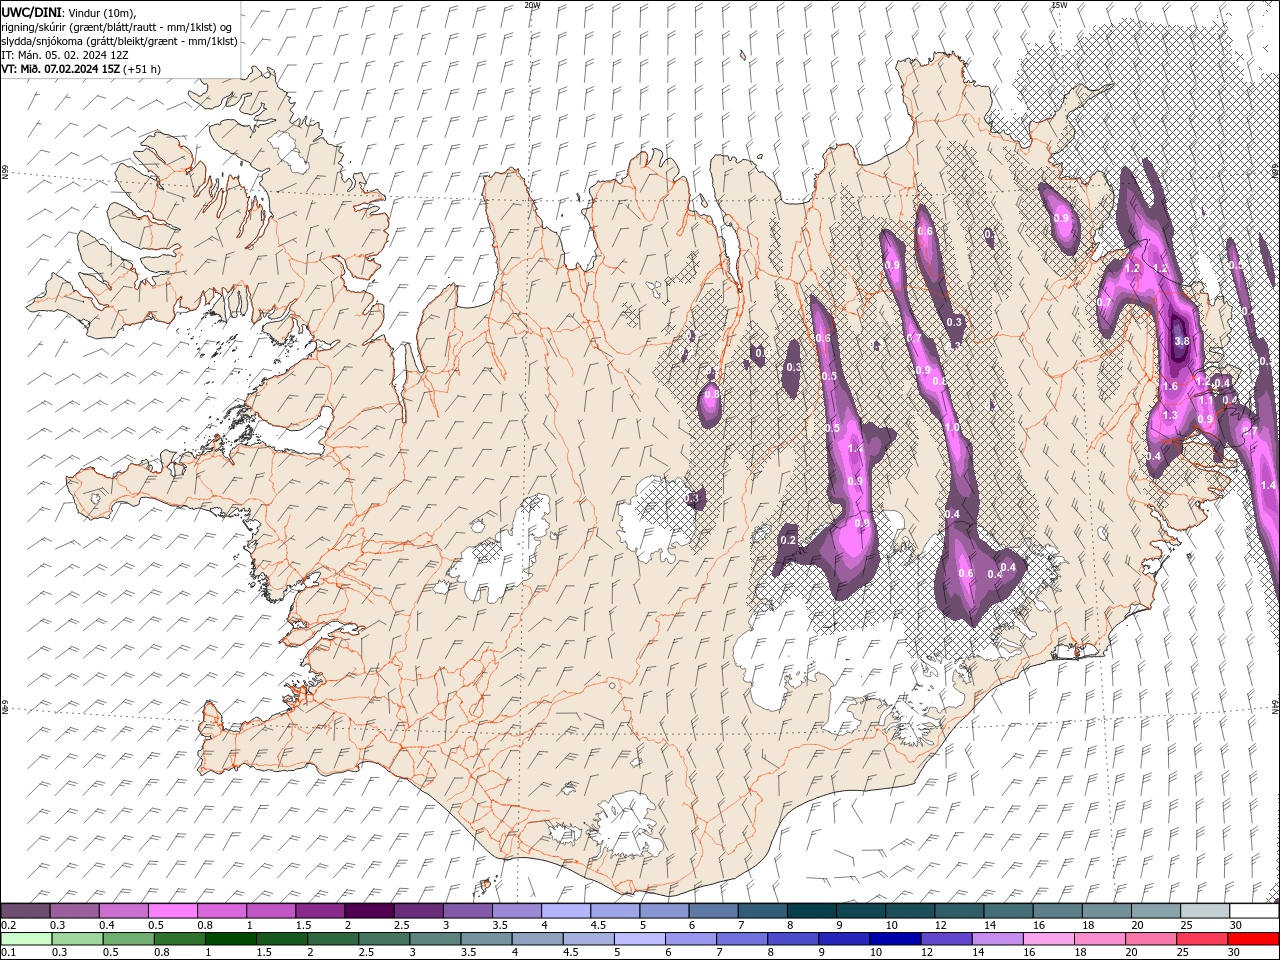
Task: Pick the darkest green 1 swatch, lower legend
Action: [x=230, y=938]
